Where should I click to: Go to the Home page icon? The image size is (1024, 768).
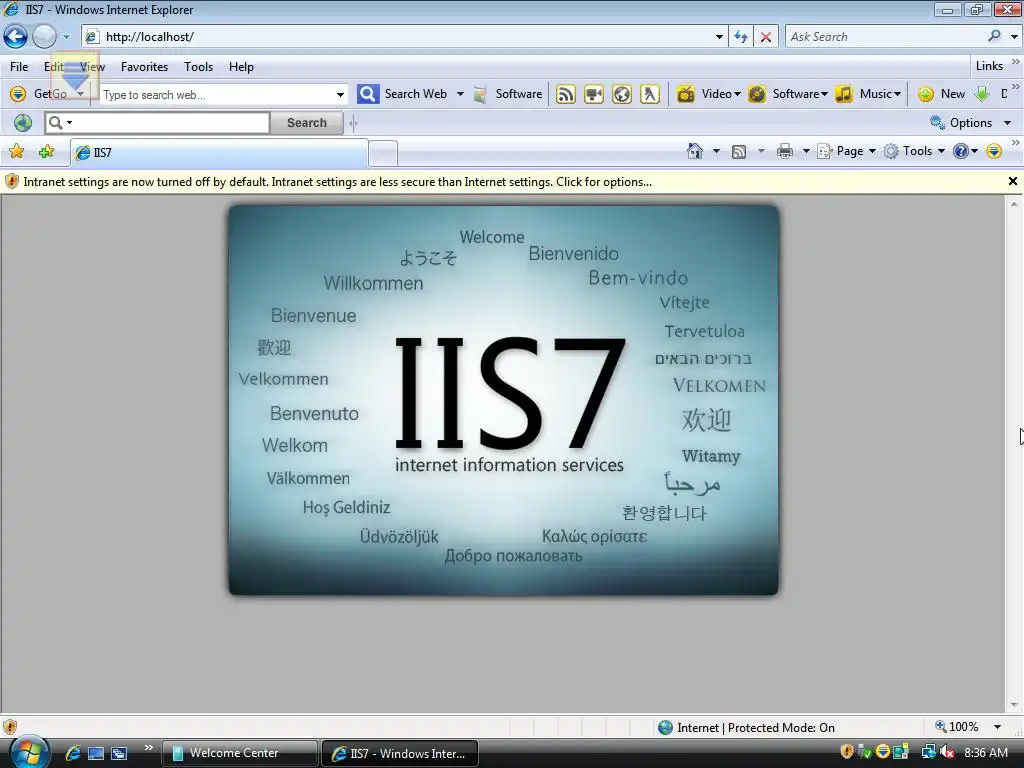pos(695,151)
